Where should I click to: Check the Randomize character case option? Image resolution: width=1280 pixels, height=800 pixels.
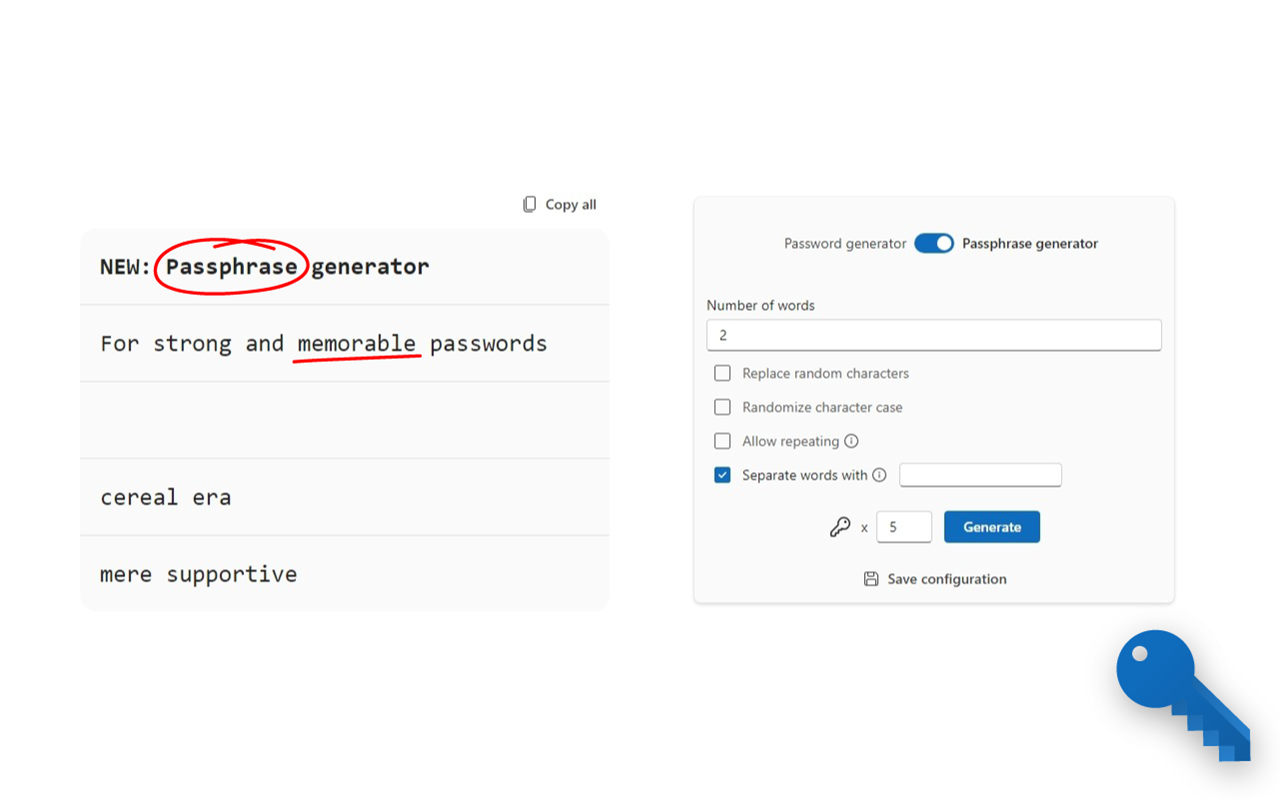point(722,407)
